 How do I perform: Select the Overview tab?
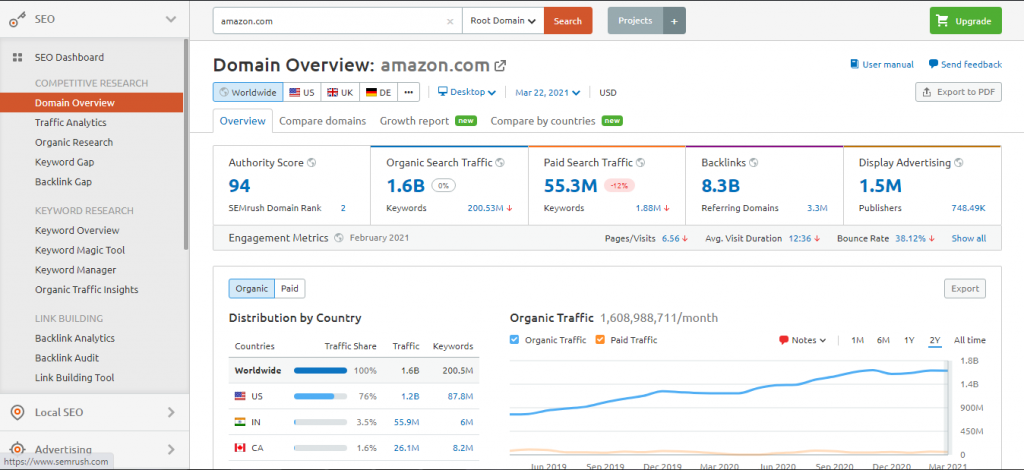click(243, 121)
